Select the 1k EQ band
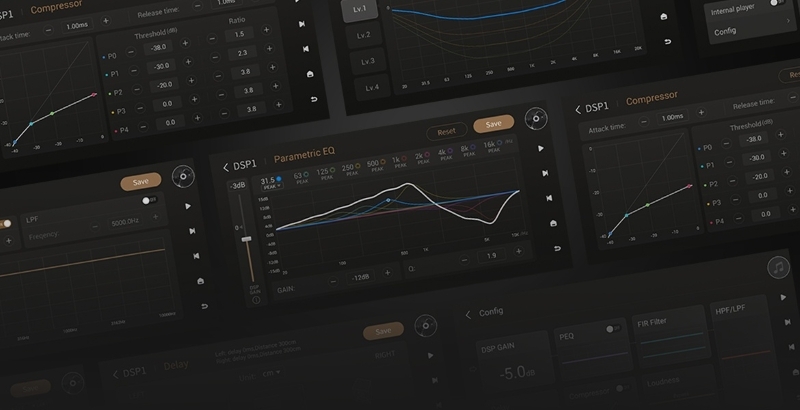This screenshot has height=410, width=800. click(399, 160)
